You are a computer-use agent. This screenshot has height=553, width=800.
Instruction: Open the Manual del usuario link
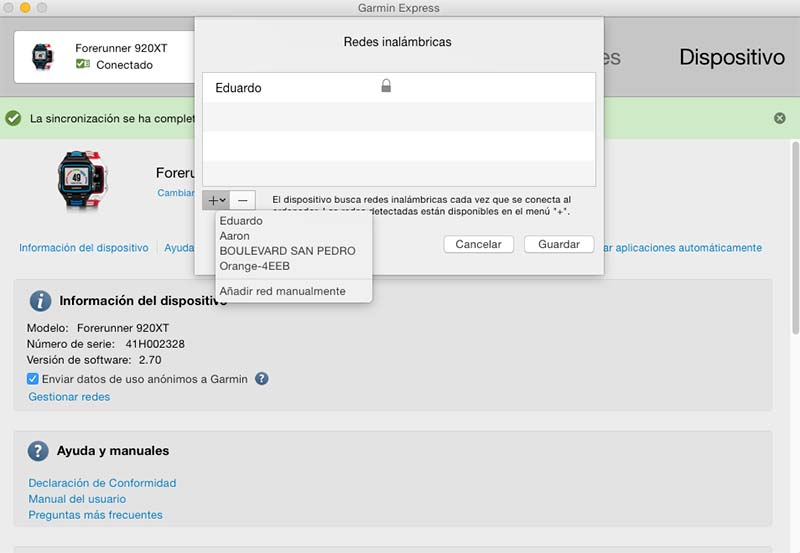[x=77, y=499]
